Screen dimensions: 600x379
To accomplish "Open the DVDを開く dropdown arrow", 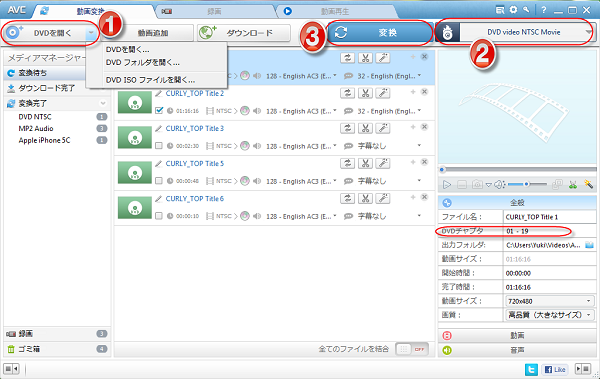I will [91, 33].
